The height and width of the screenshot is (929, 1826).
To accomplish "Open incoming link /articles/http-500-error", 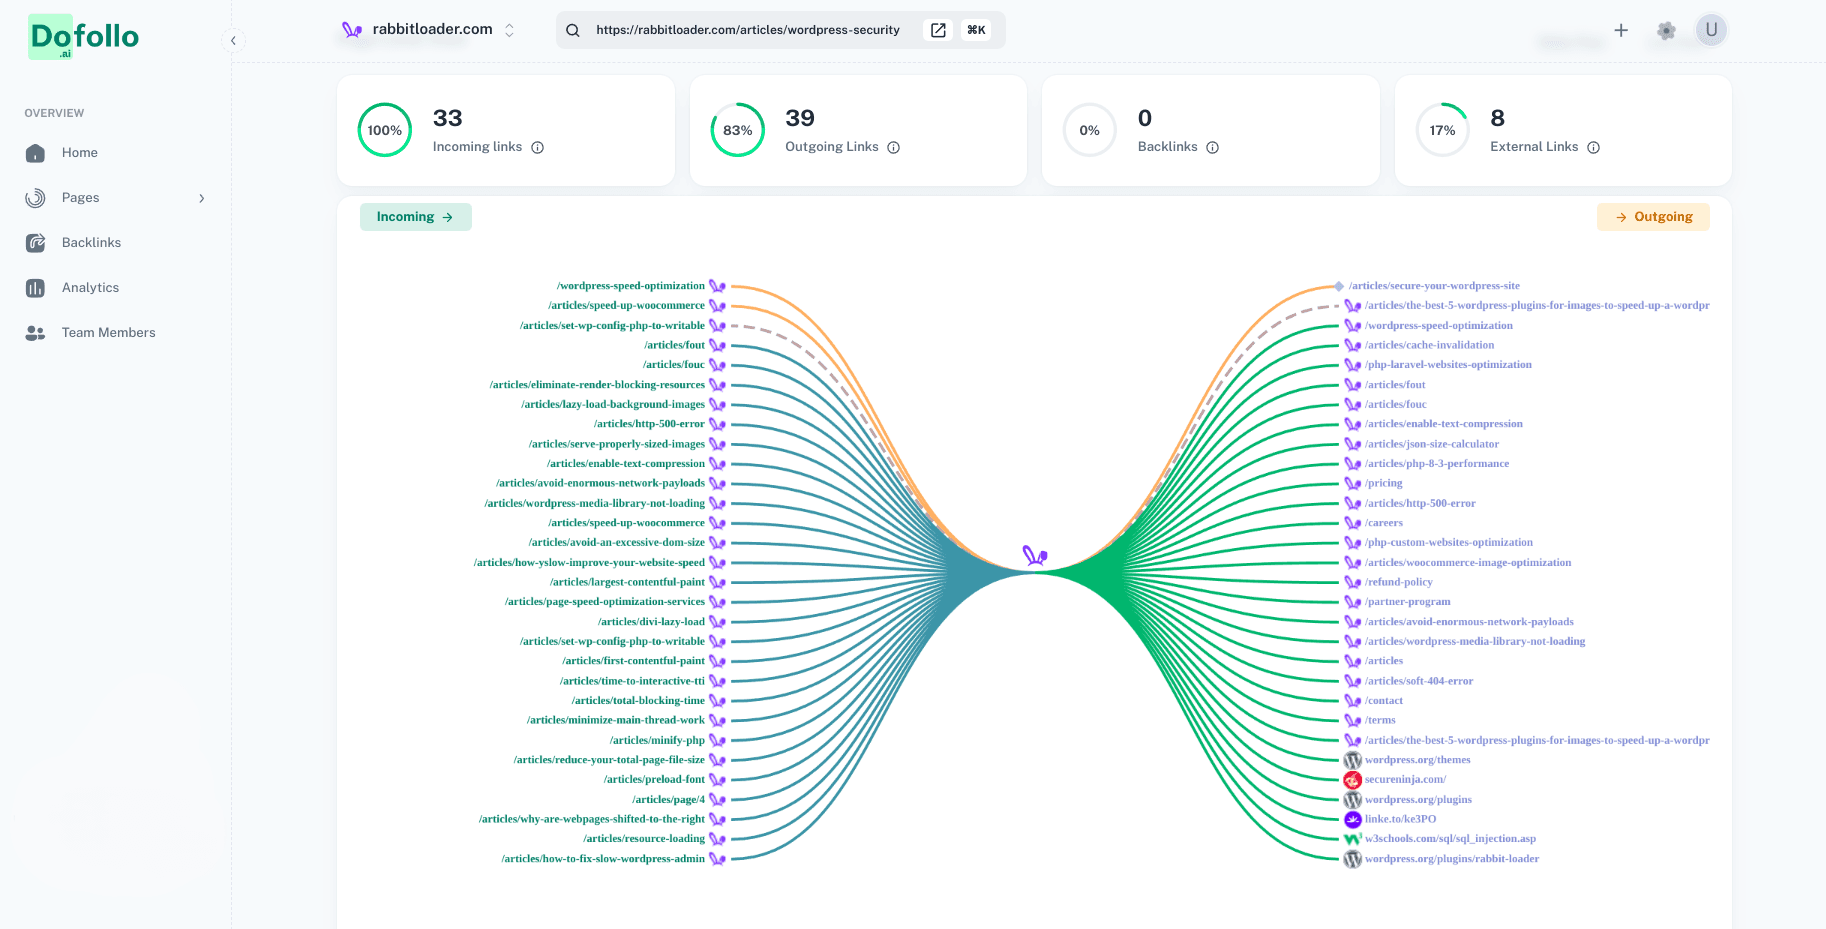I will [x=649, y=424].
